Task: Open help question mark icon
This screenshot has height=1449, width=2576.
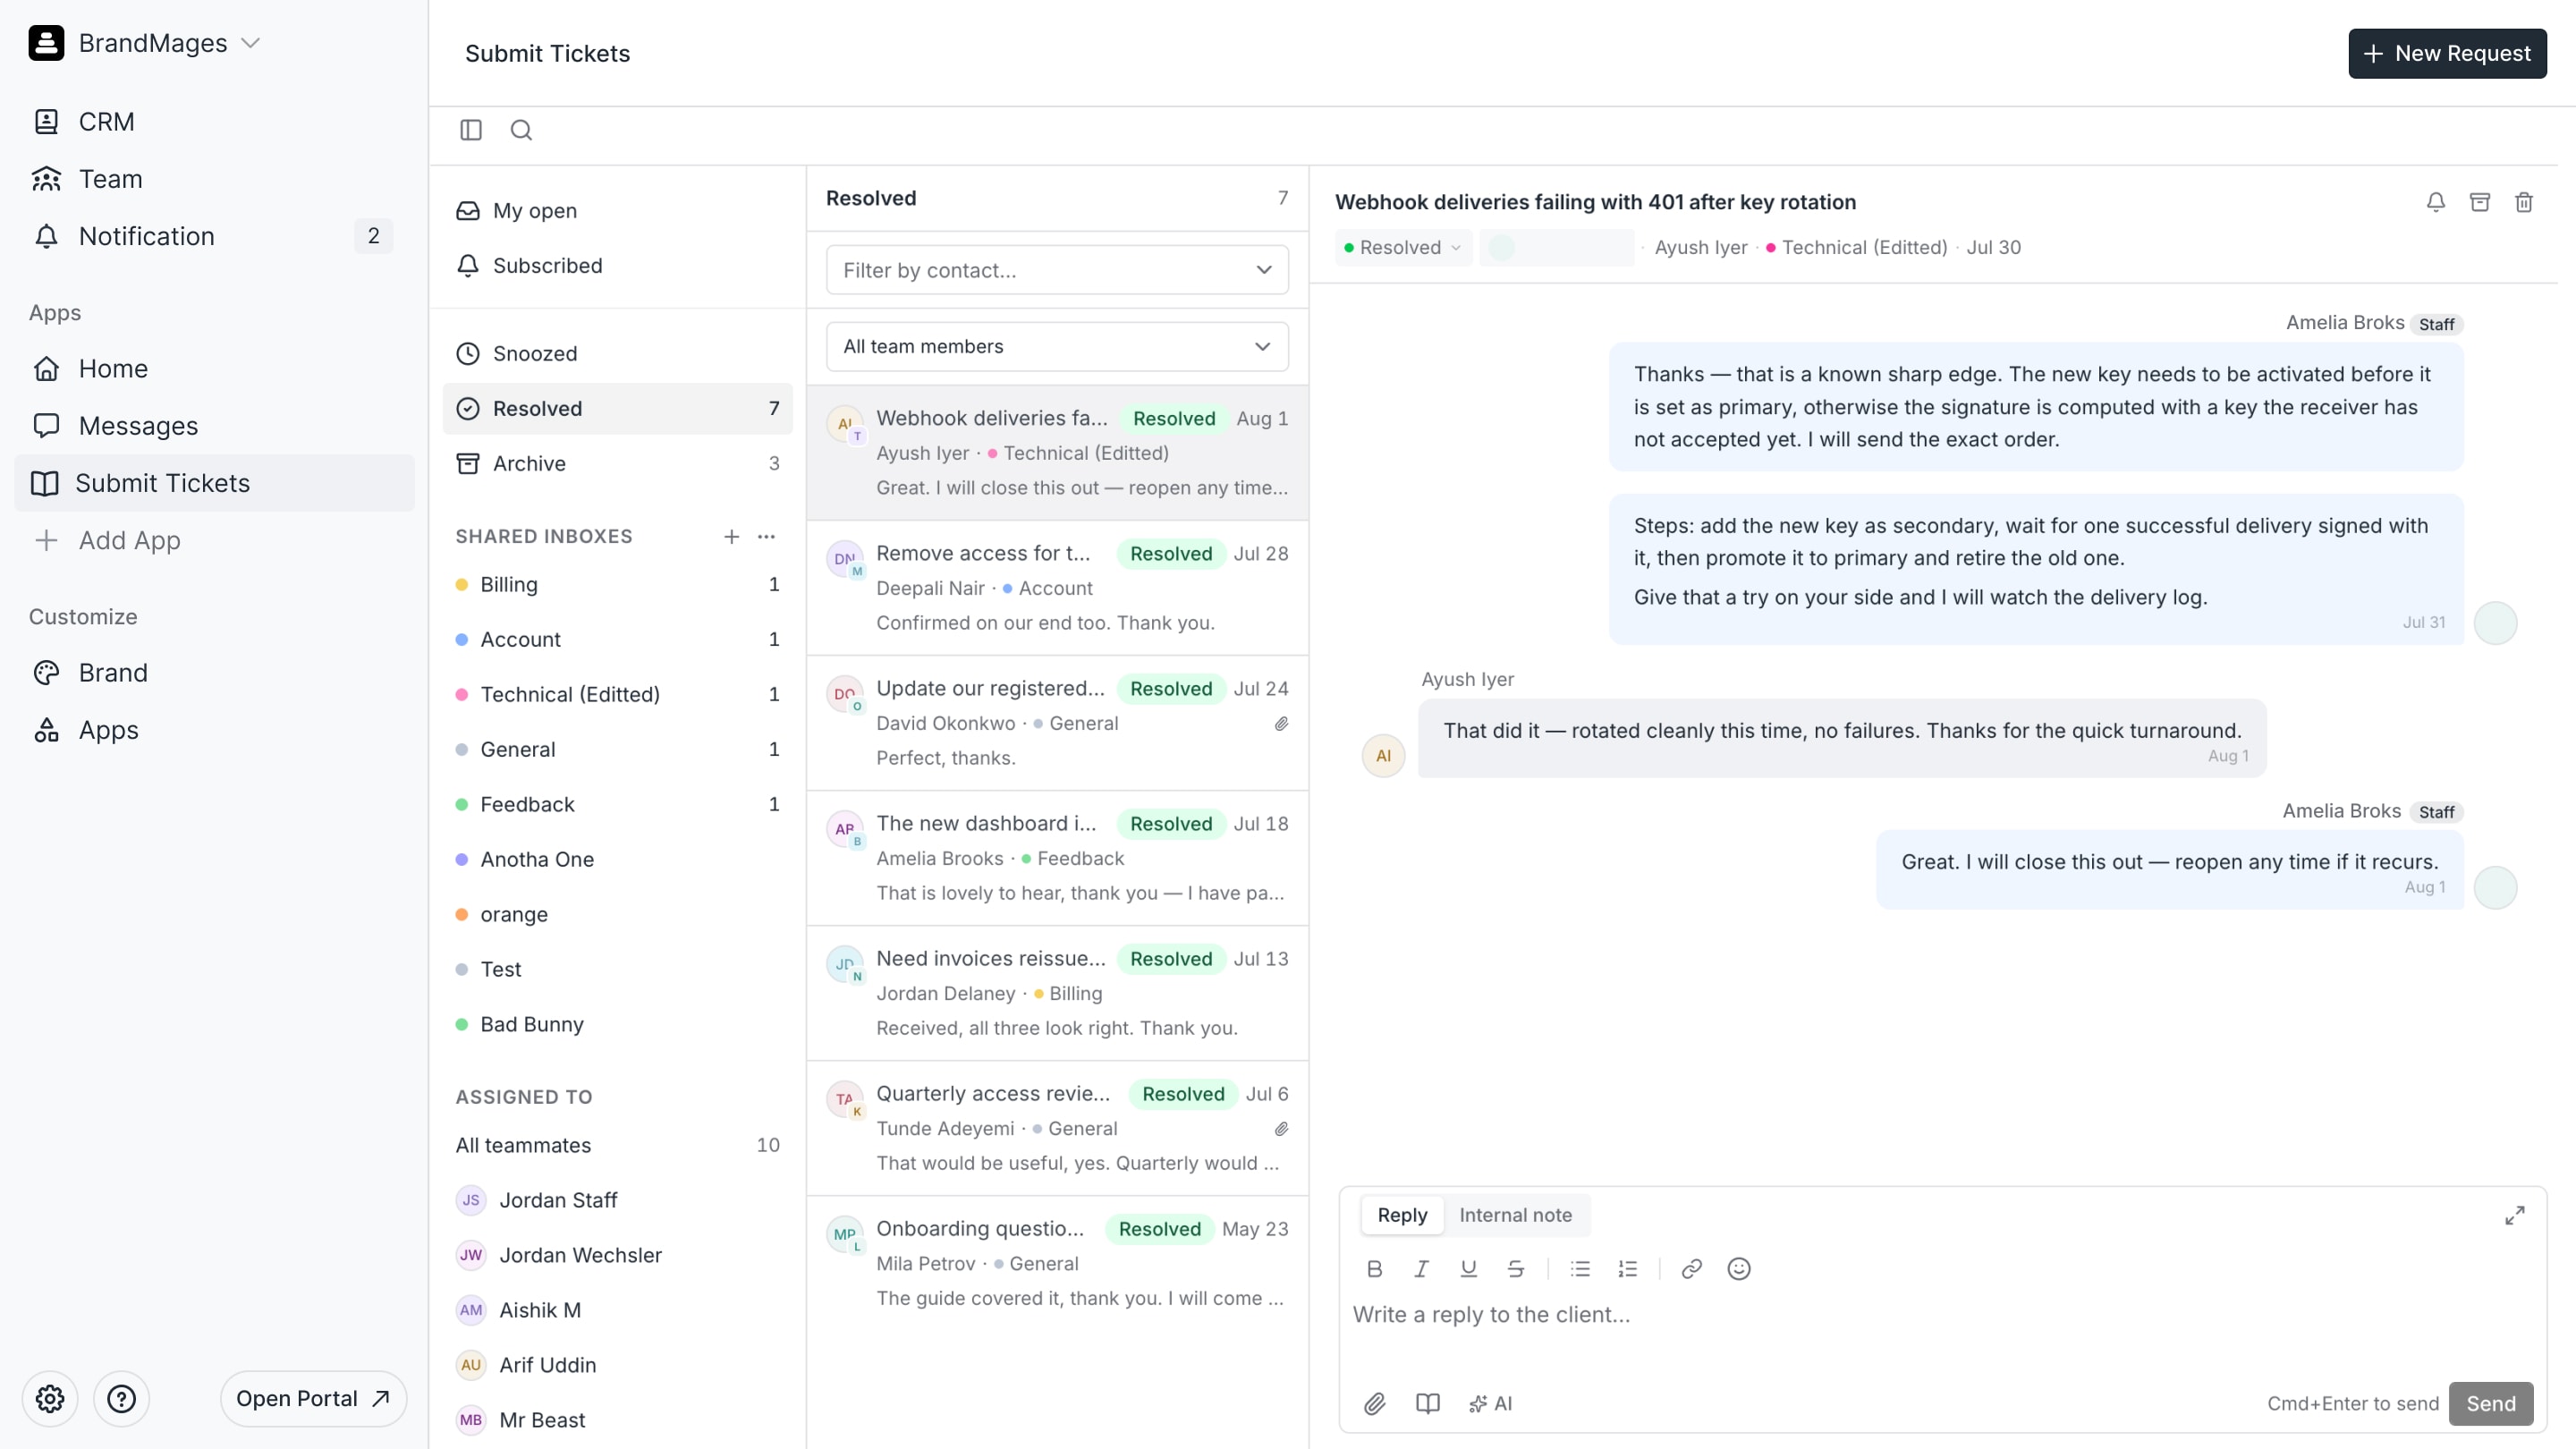Action: [122, 1399]
